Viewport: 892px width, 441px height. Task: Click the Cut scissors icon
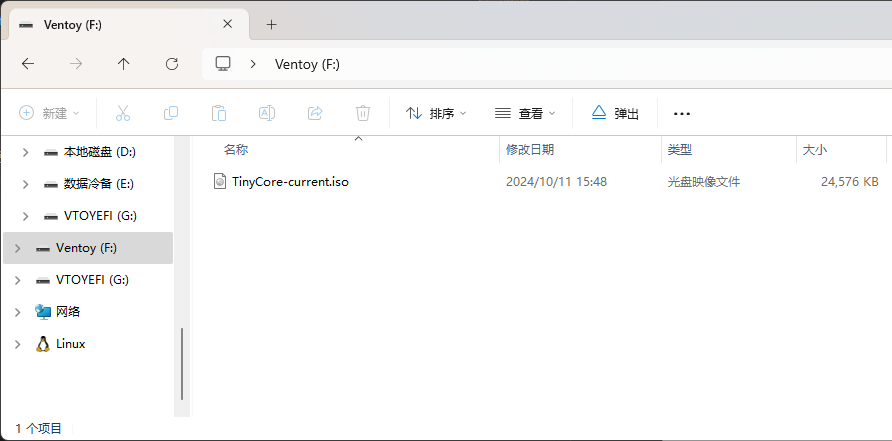click(x=123, y=113)
